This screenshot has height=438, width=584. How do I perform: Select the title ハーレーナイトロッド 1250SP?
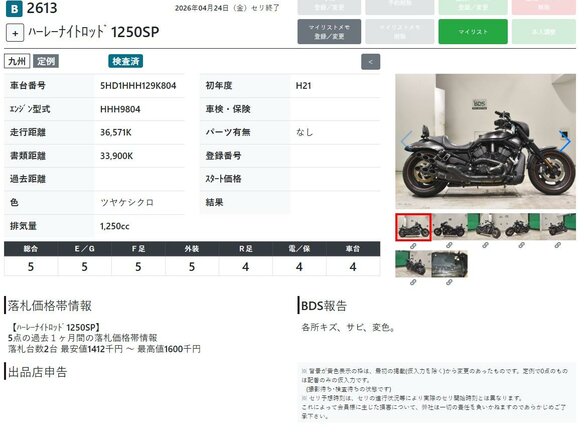(x=94, y=32)
